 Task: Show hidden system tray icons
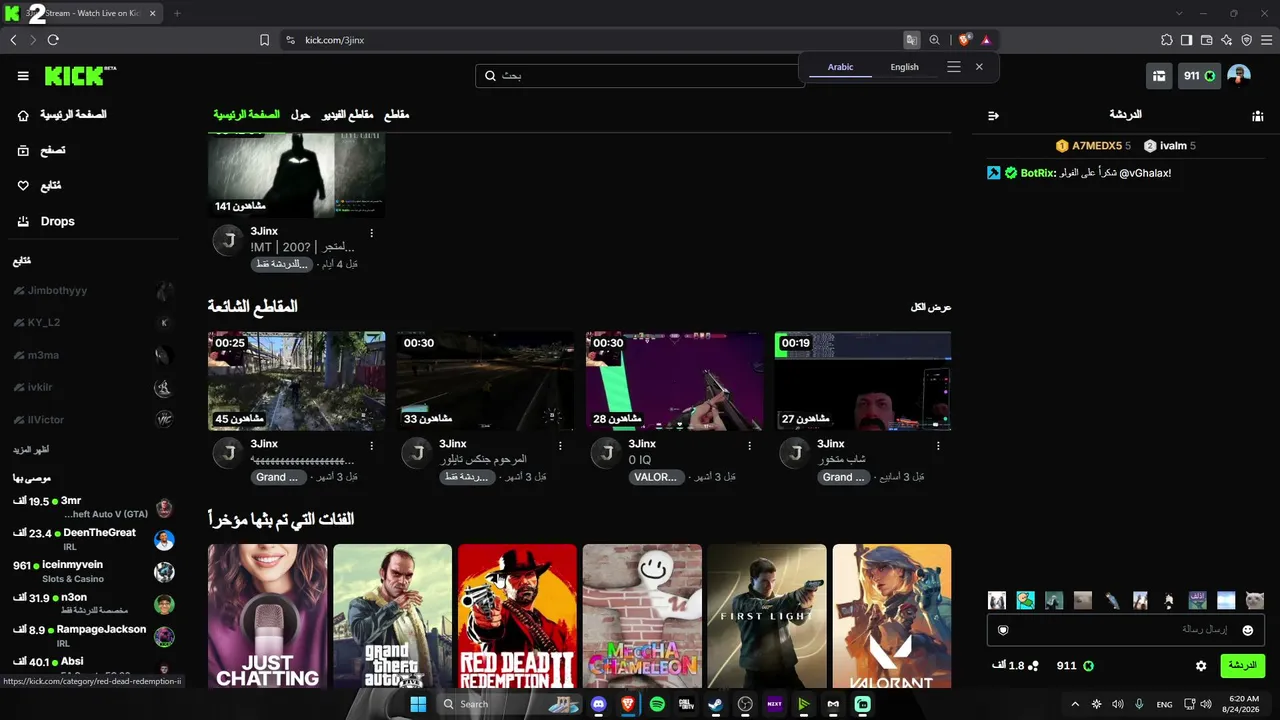[1075, 704]
